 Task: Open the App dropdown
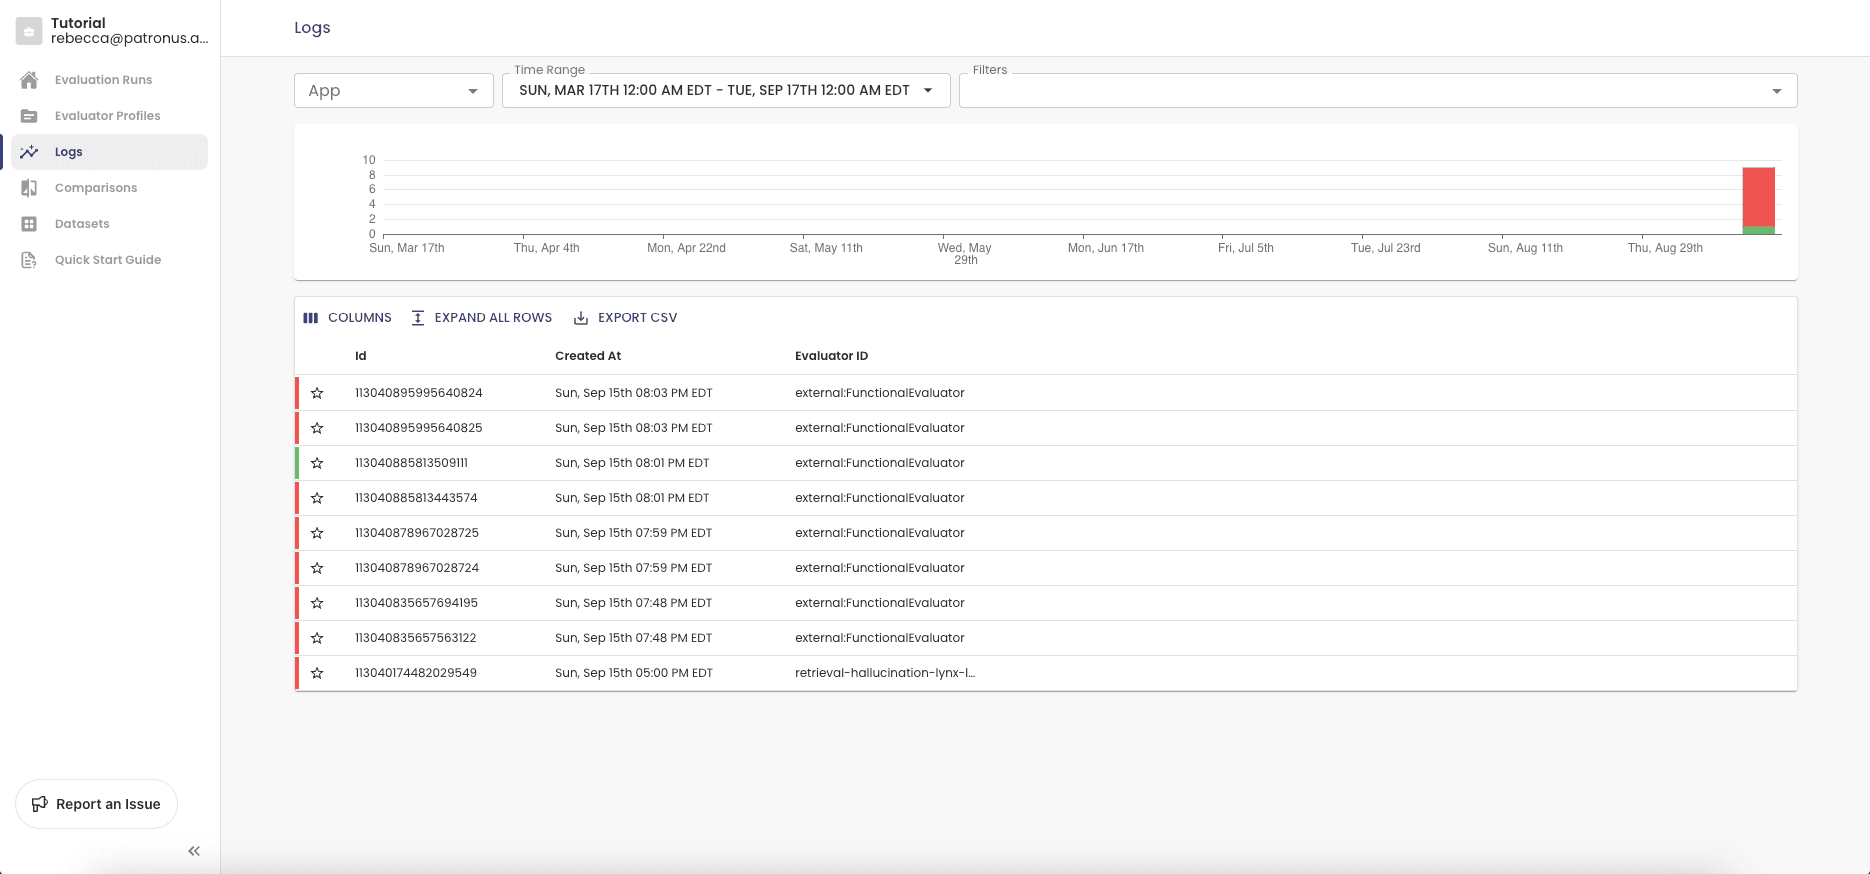click(x=393, y=91)
